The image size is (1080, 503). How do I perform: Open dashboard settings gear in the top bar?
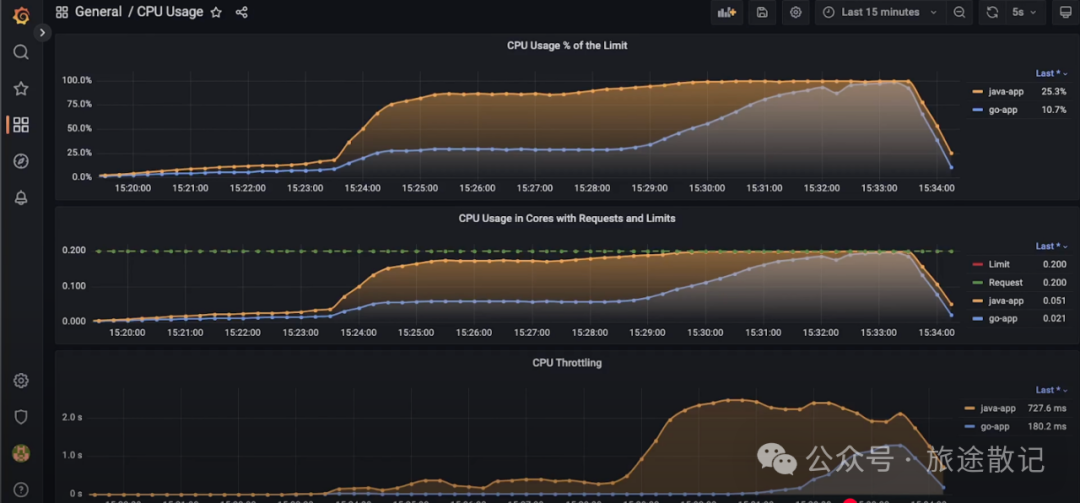pos(796,12)
